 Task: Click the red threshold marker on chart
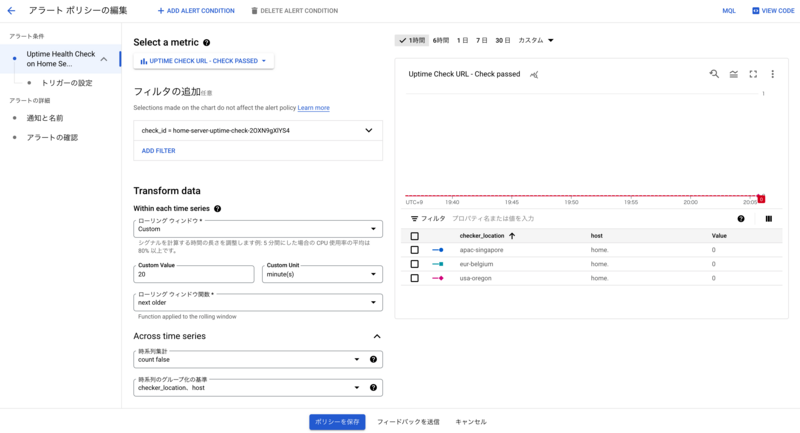click(x=761, y=199)
